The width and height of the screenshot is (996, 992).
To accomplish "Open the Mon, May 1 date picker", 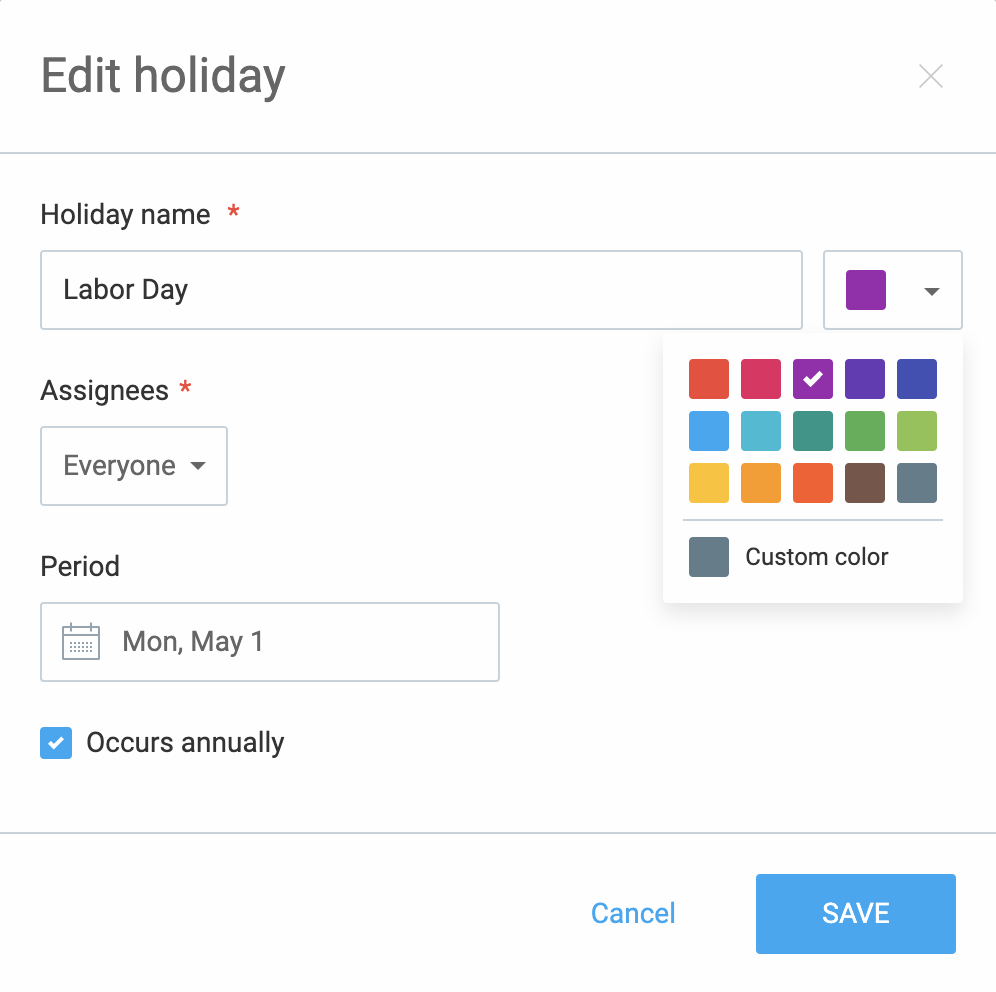I will tap(270, 641).
